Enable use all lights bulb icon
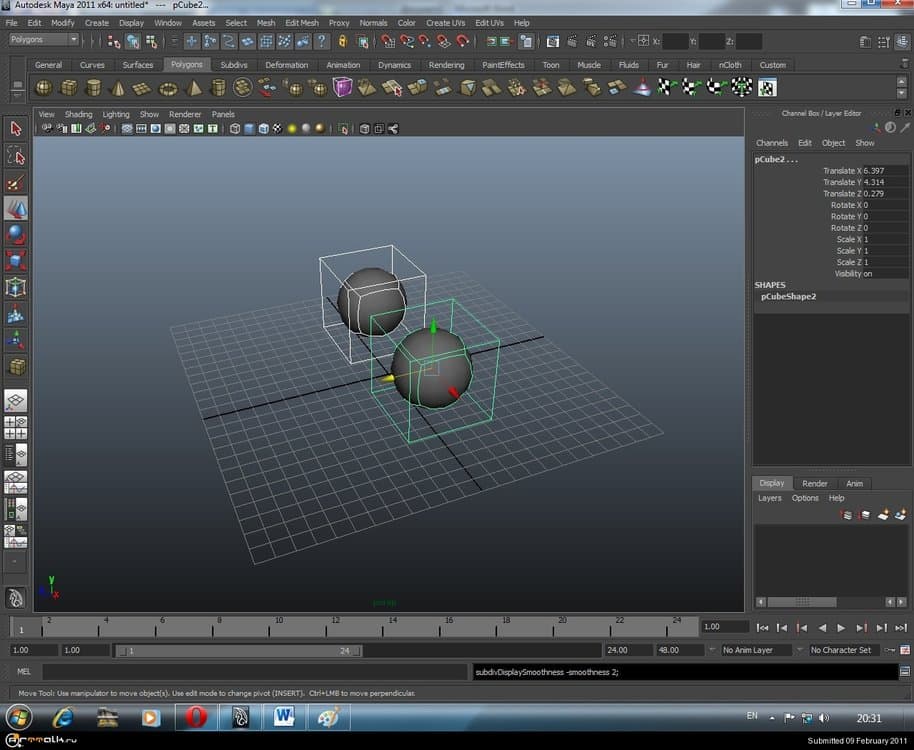Image resolution: width=914 pixels, height=750 pixels. point(292,129)
